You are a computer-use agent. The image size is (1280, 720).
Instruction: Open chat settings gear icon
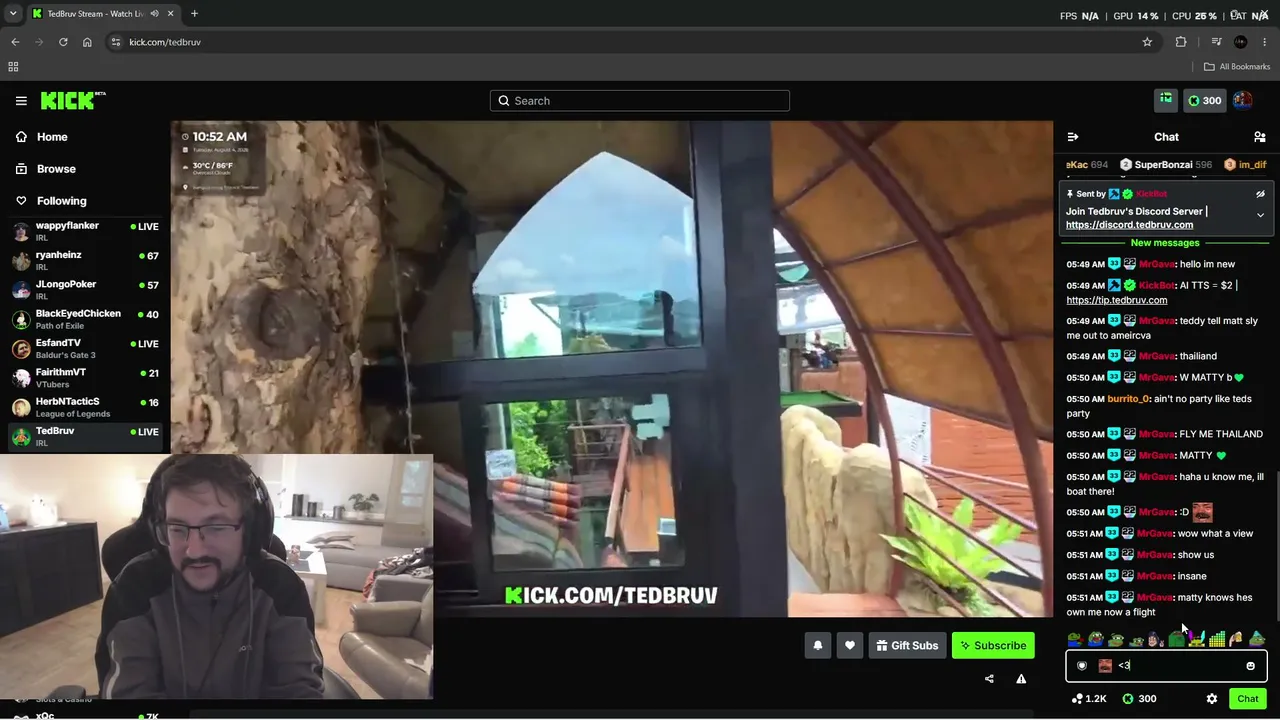coord(1212,699)
